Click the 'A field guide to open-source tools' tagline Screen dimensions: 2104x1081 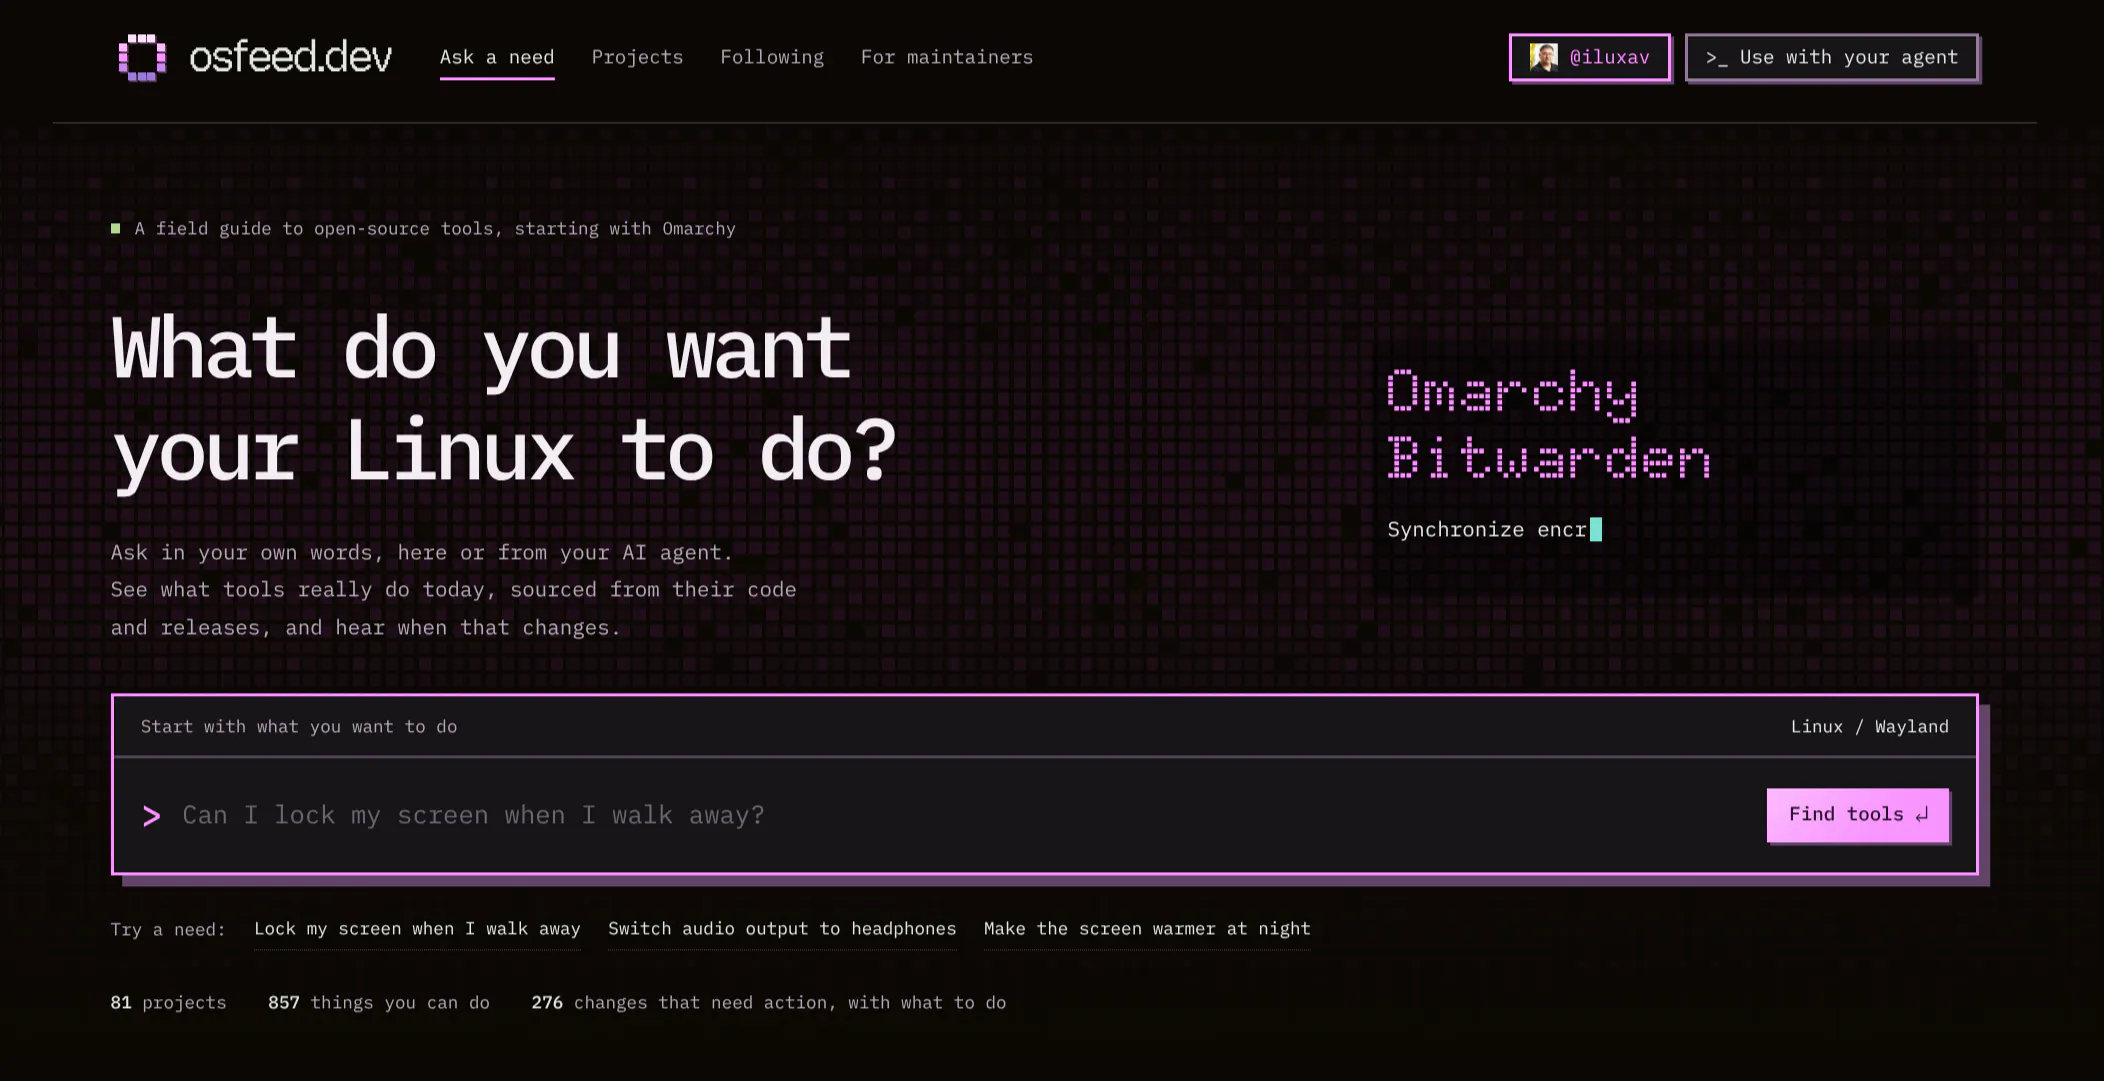click(x=435, y=229)
